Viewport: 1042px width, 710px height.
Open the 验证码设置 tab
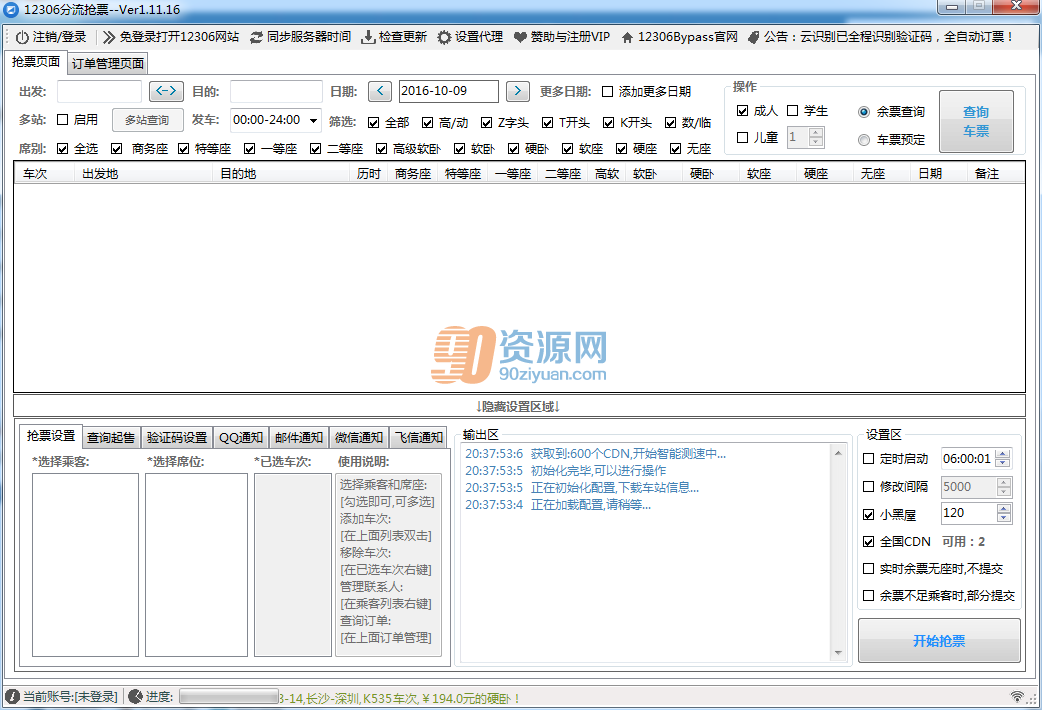pyautogui.click(x=177, y=437)
